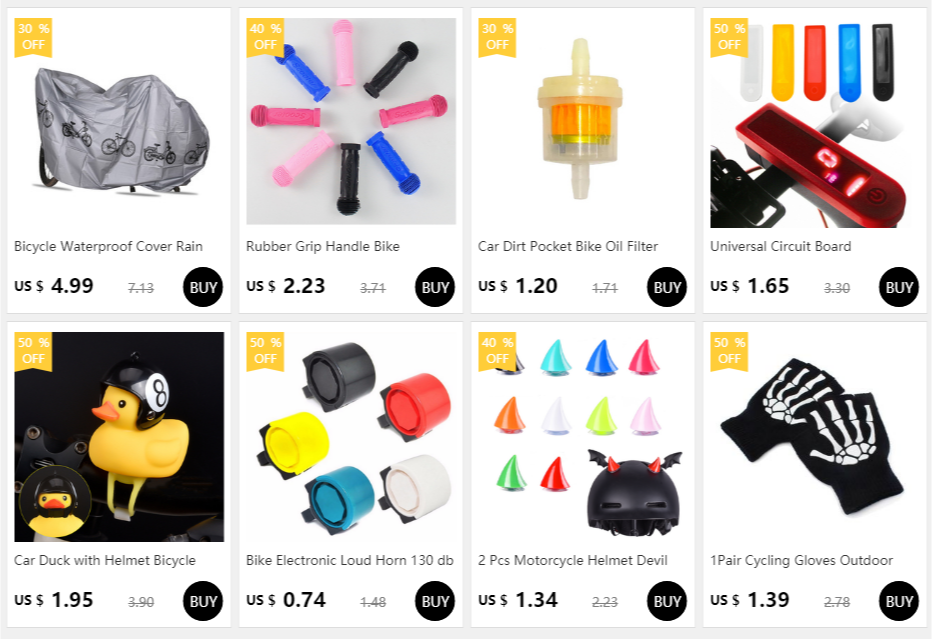Open the devil horns helmet image
The height and width of the screenshot is (639, 932).
pyautogui.click(x=583, y=437)
